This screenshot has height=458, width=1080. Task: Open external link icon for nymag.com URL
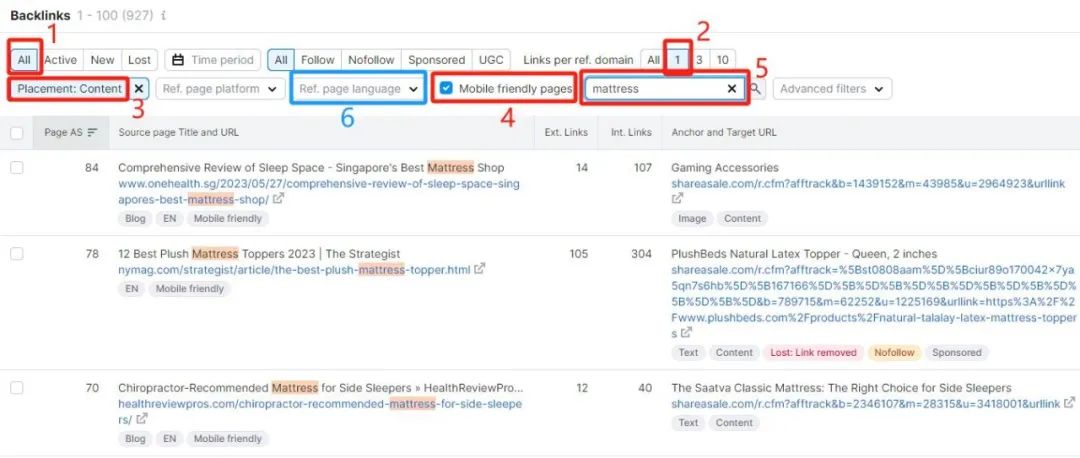click(479, 269)
